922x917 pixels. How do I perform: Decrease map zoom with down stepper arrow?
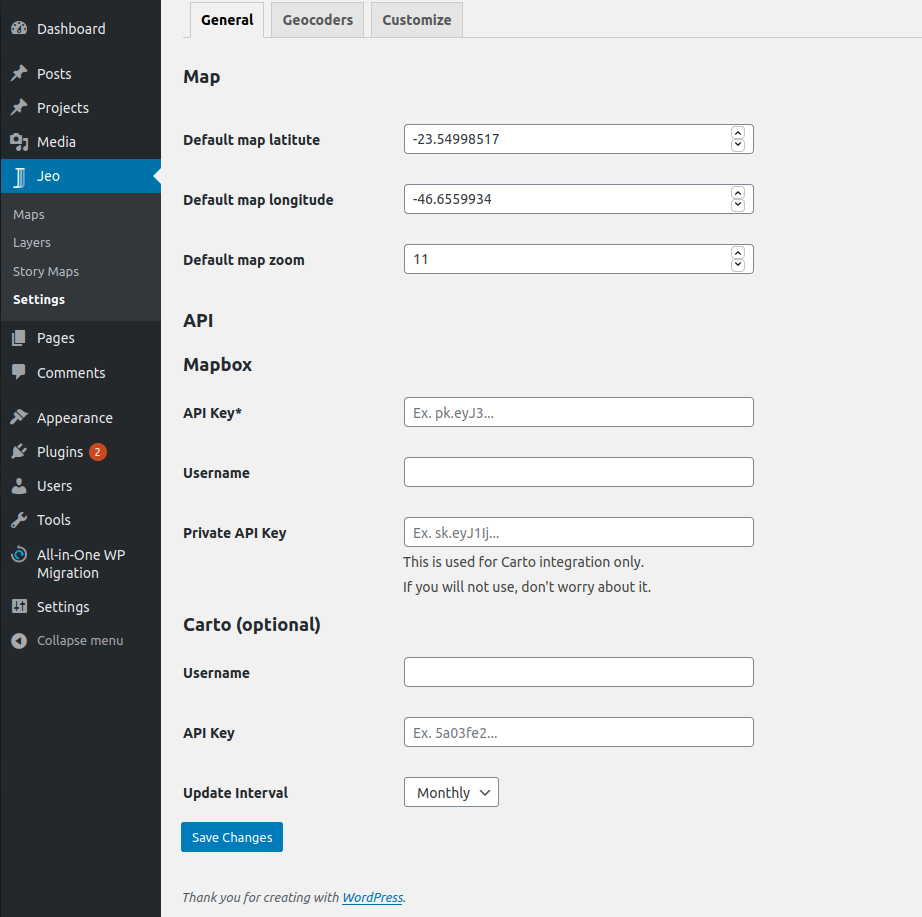pos(737,265)
